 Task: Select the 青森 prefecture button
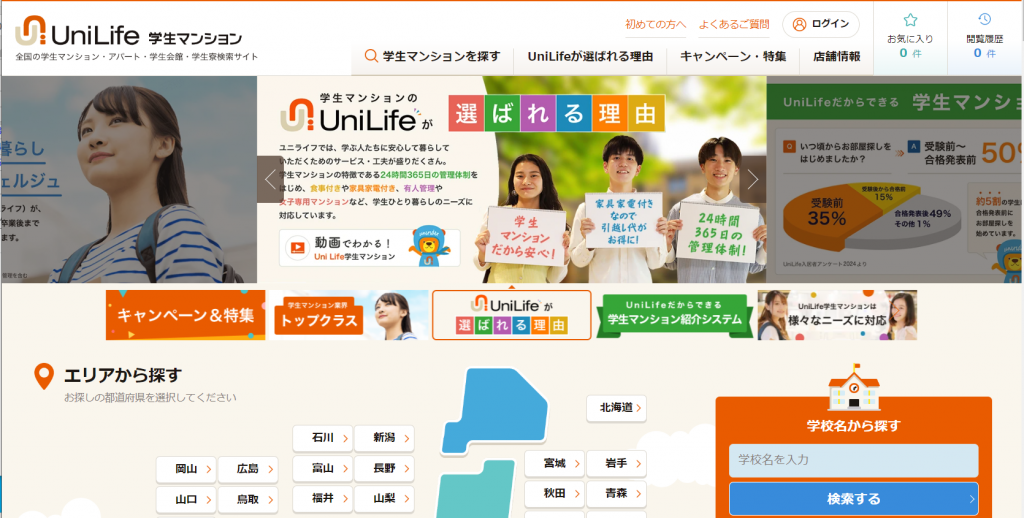[616, 494]
